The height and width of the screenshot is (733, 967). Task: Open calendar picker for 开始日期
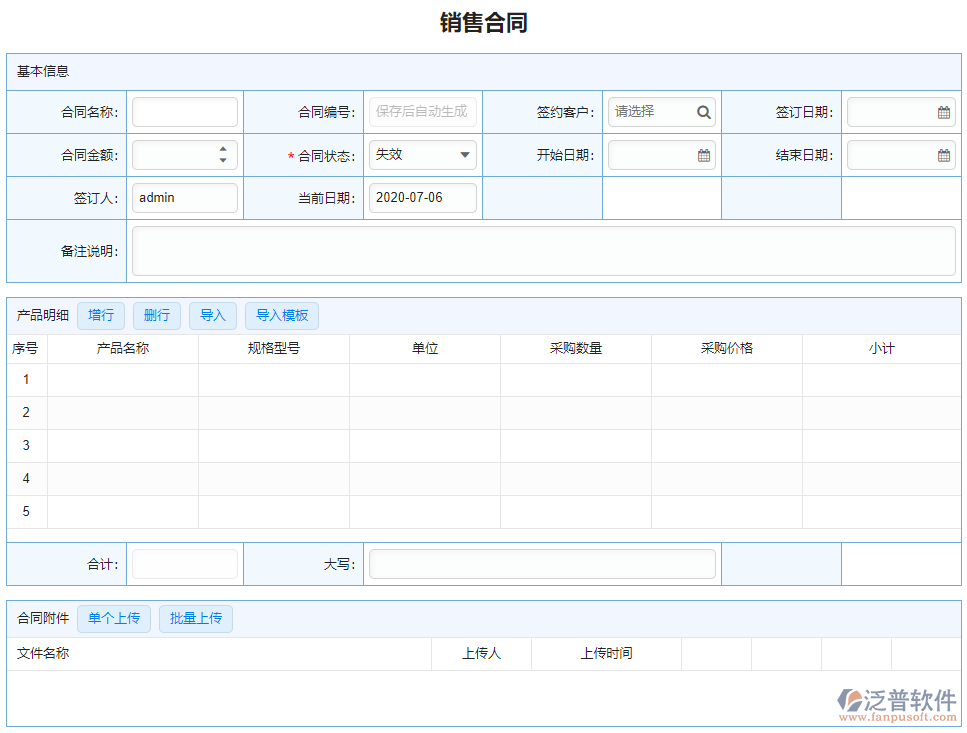tap(704, 155)
